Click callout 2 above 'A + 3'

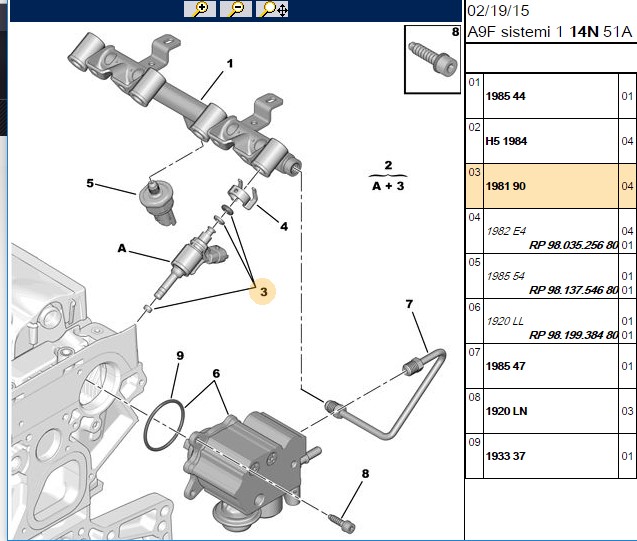[388, 165]
